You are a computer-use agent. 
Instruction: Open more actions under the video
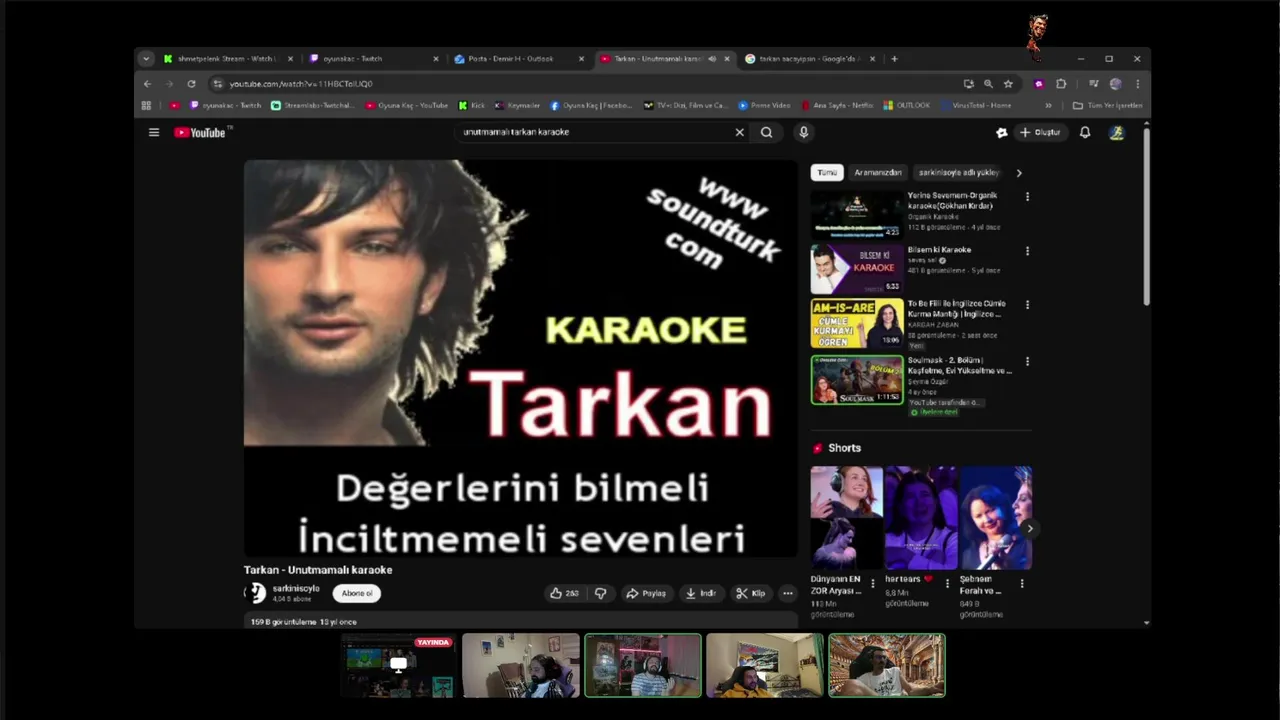coord(788,593)
